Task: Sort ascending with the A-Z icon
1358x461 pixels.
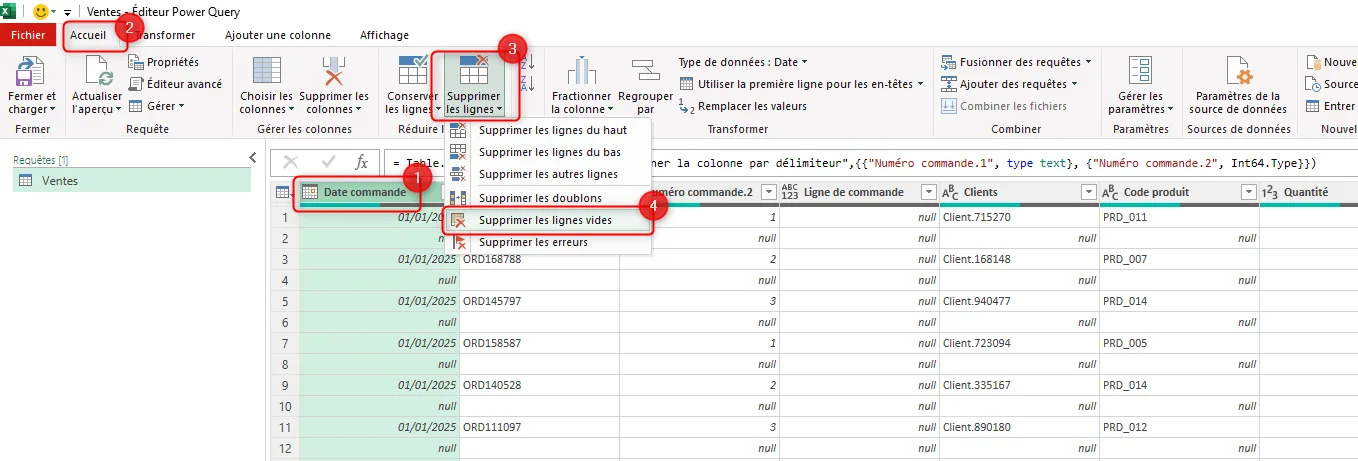Action: pos(528,63)
